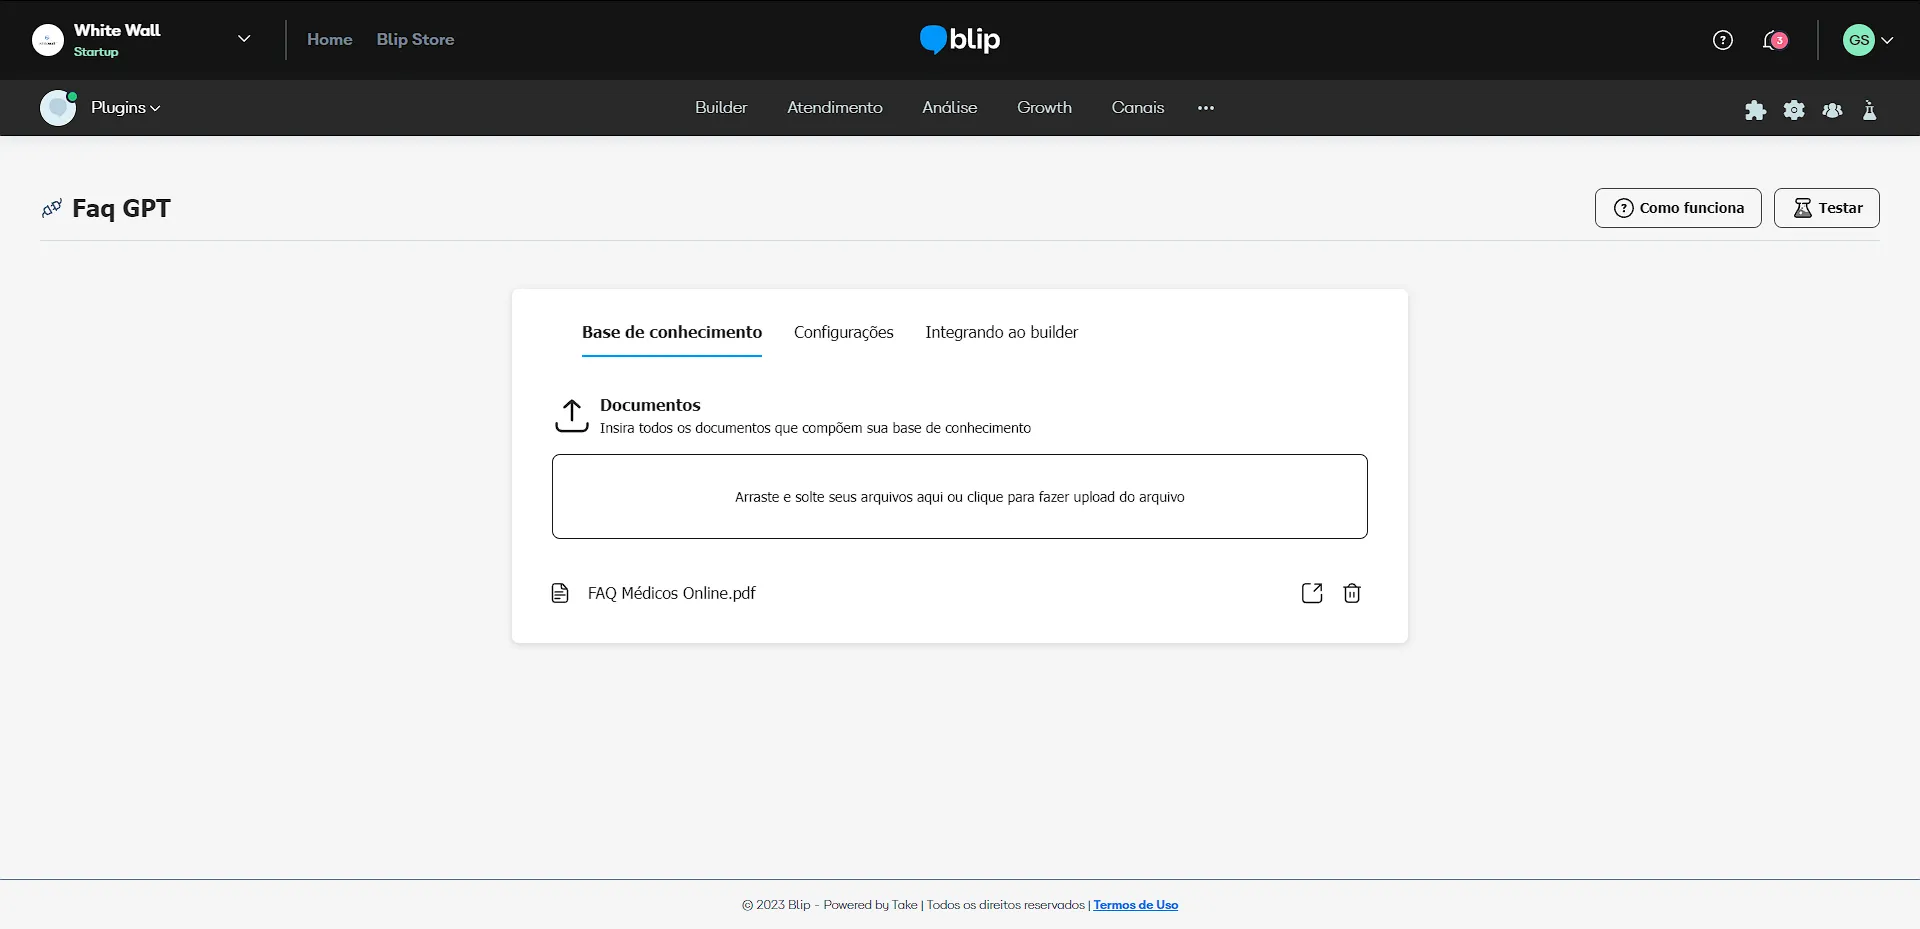Open the Plugins dropdown
Image resolution: width=1920 pixels, height=929 pixels.
click(126, 108)
